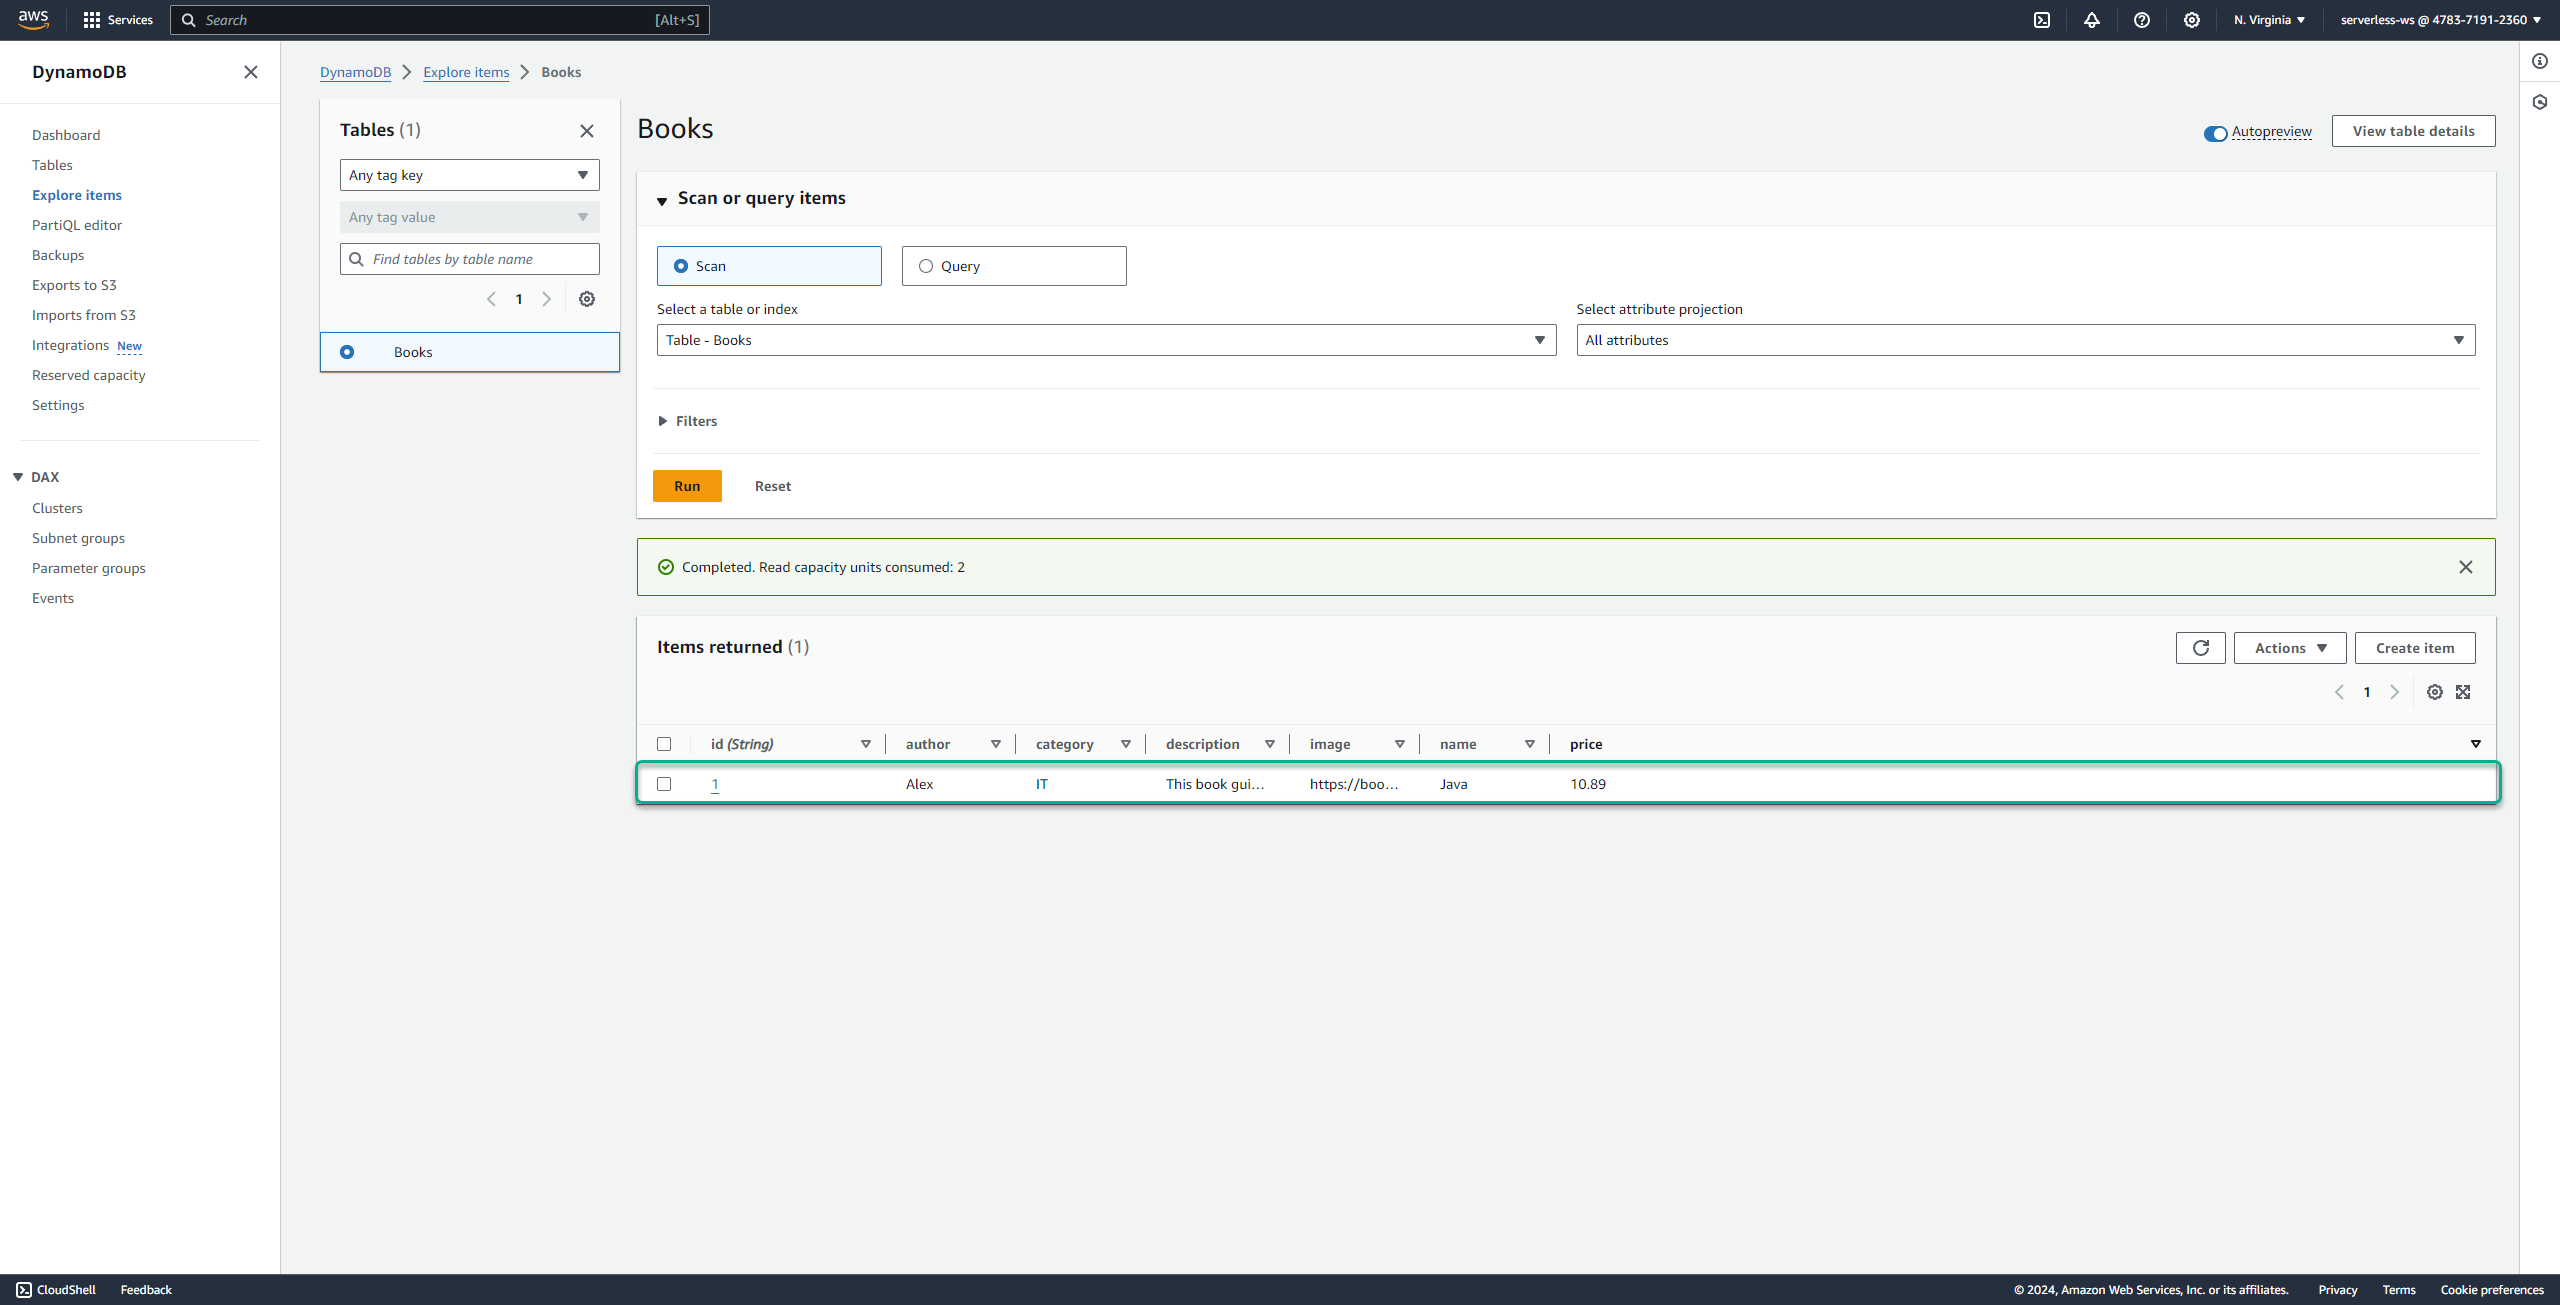This screenshot has width=2560, height=1305.
Task: Go to next page in Tables list
Action: coord(547,299)
